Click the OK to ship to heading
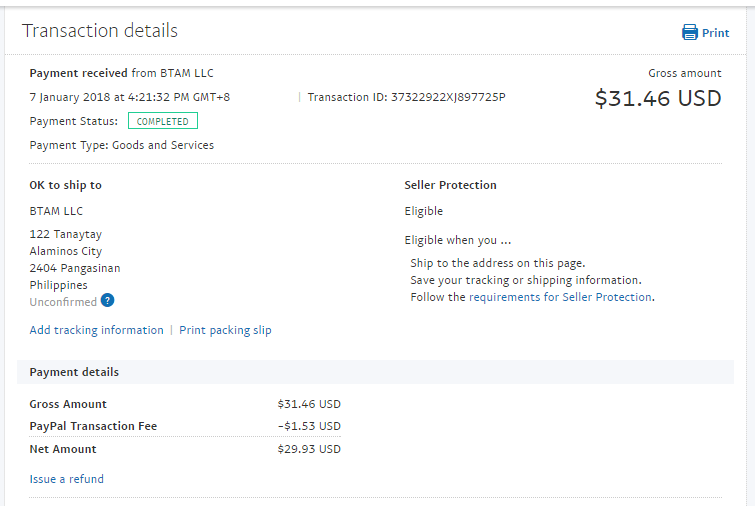Screen dimensions: 755x506 pyautogui.click(x=65, y=185)
